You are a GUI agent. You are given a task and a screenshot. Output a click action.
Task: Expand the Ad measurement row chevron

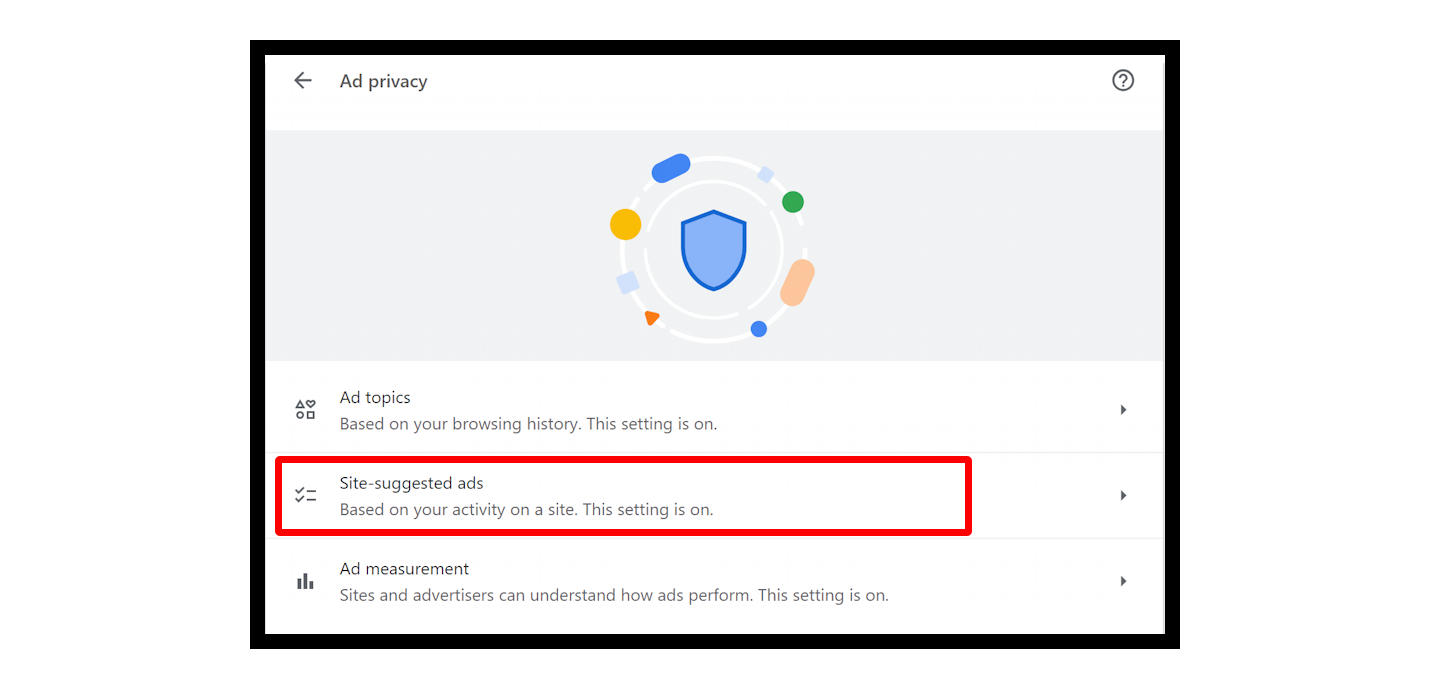(x=1122, y=581)
